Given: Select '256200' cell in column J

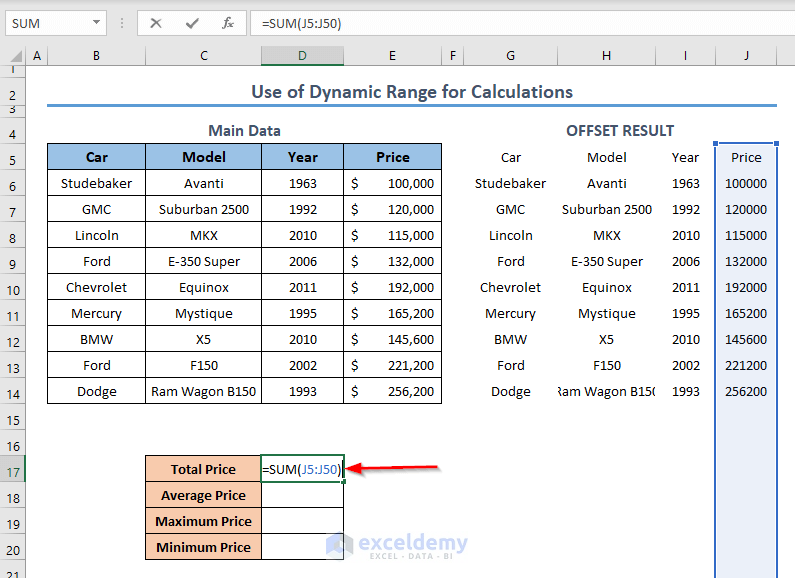Looking at the screenshot, I should 746,391.
